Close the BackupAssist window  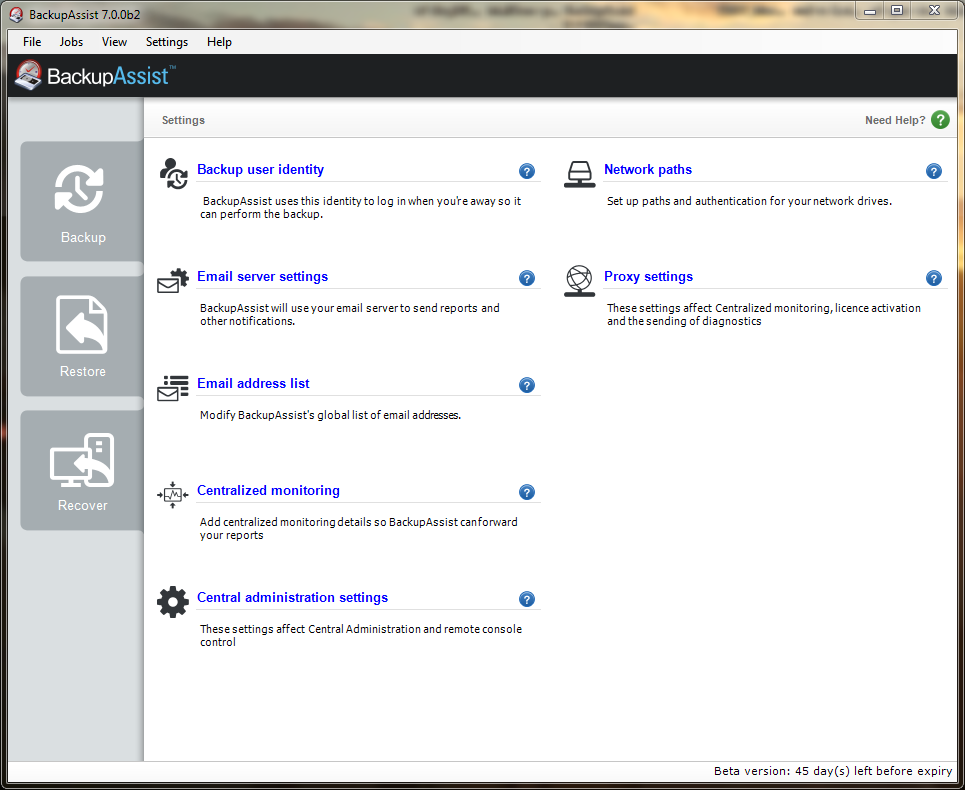(x=935, y=10)
